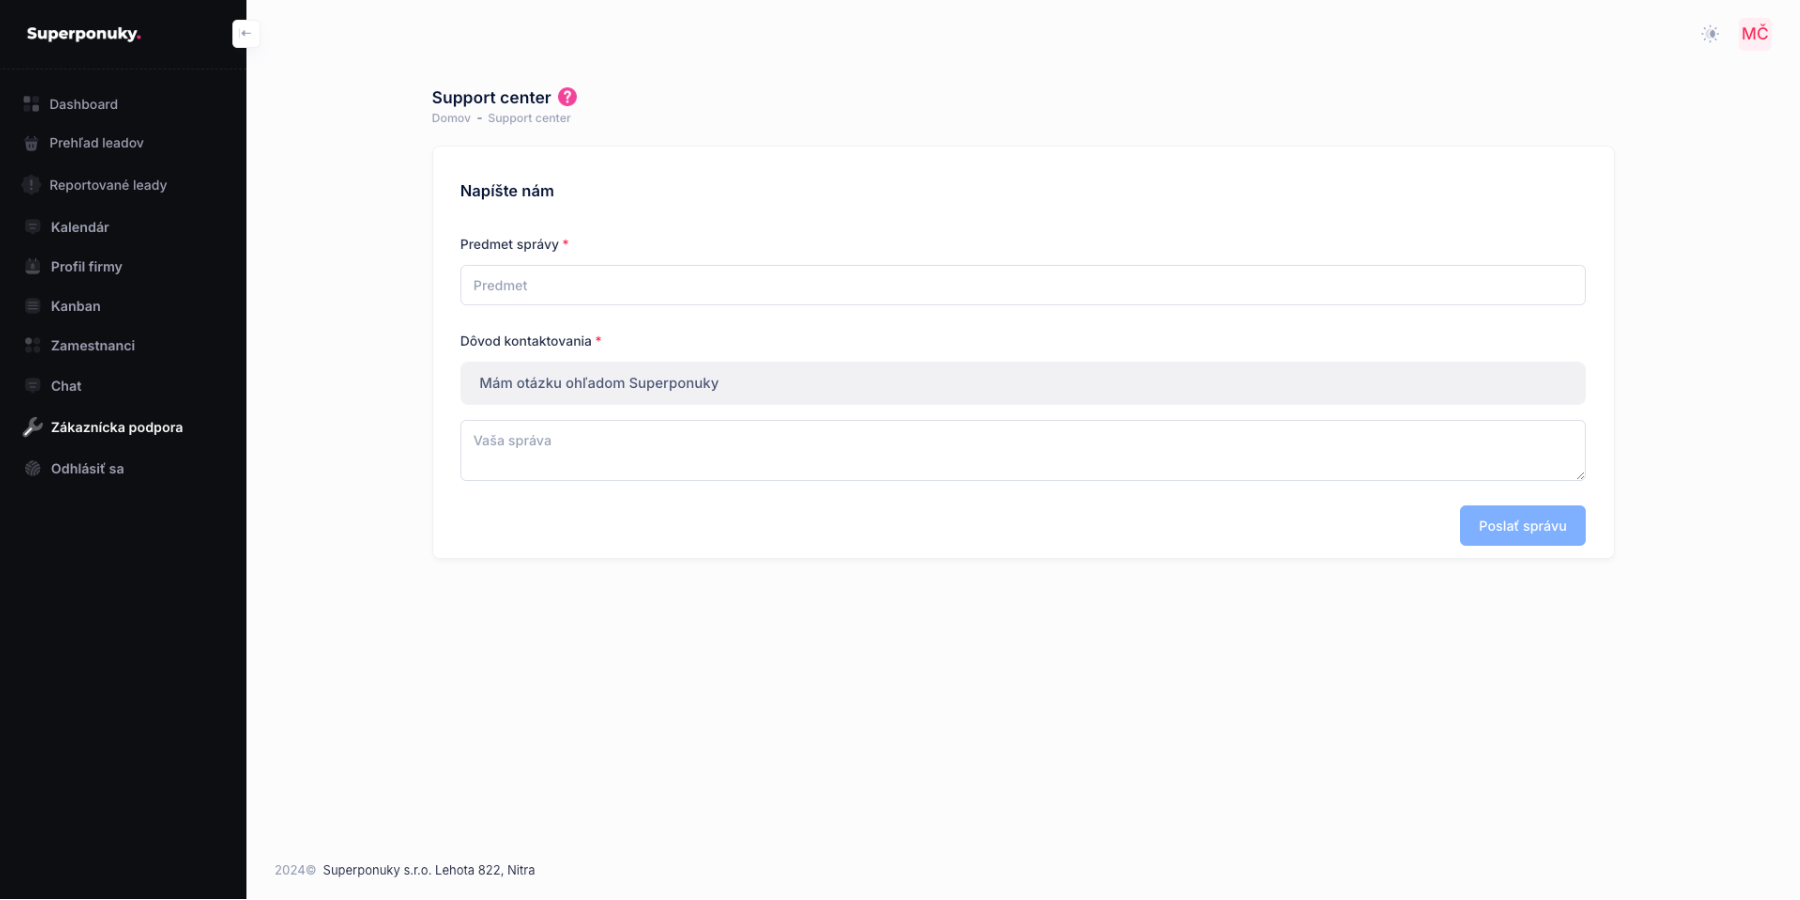Click the Prehľad leadov basket icon

pyautogui.click(x=31, y=143)
